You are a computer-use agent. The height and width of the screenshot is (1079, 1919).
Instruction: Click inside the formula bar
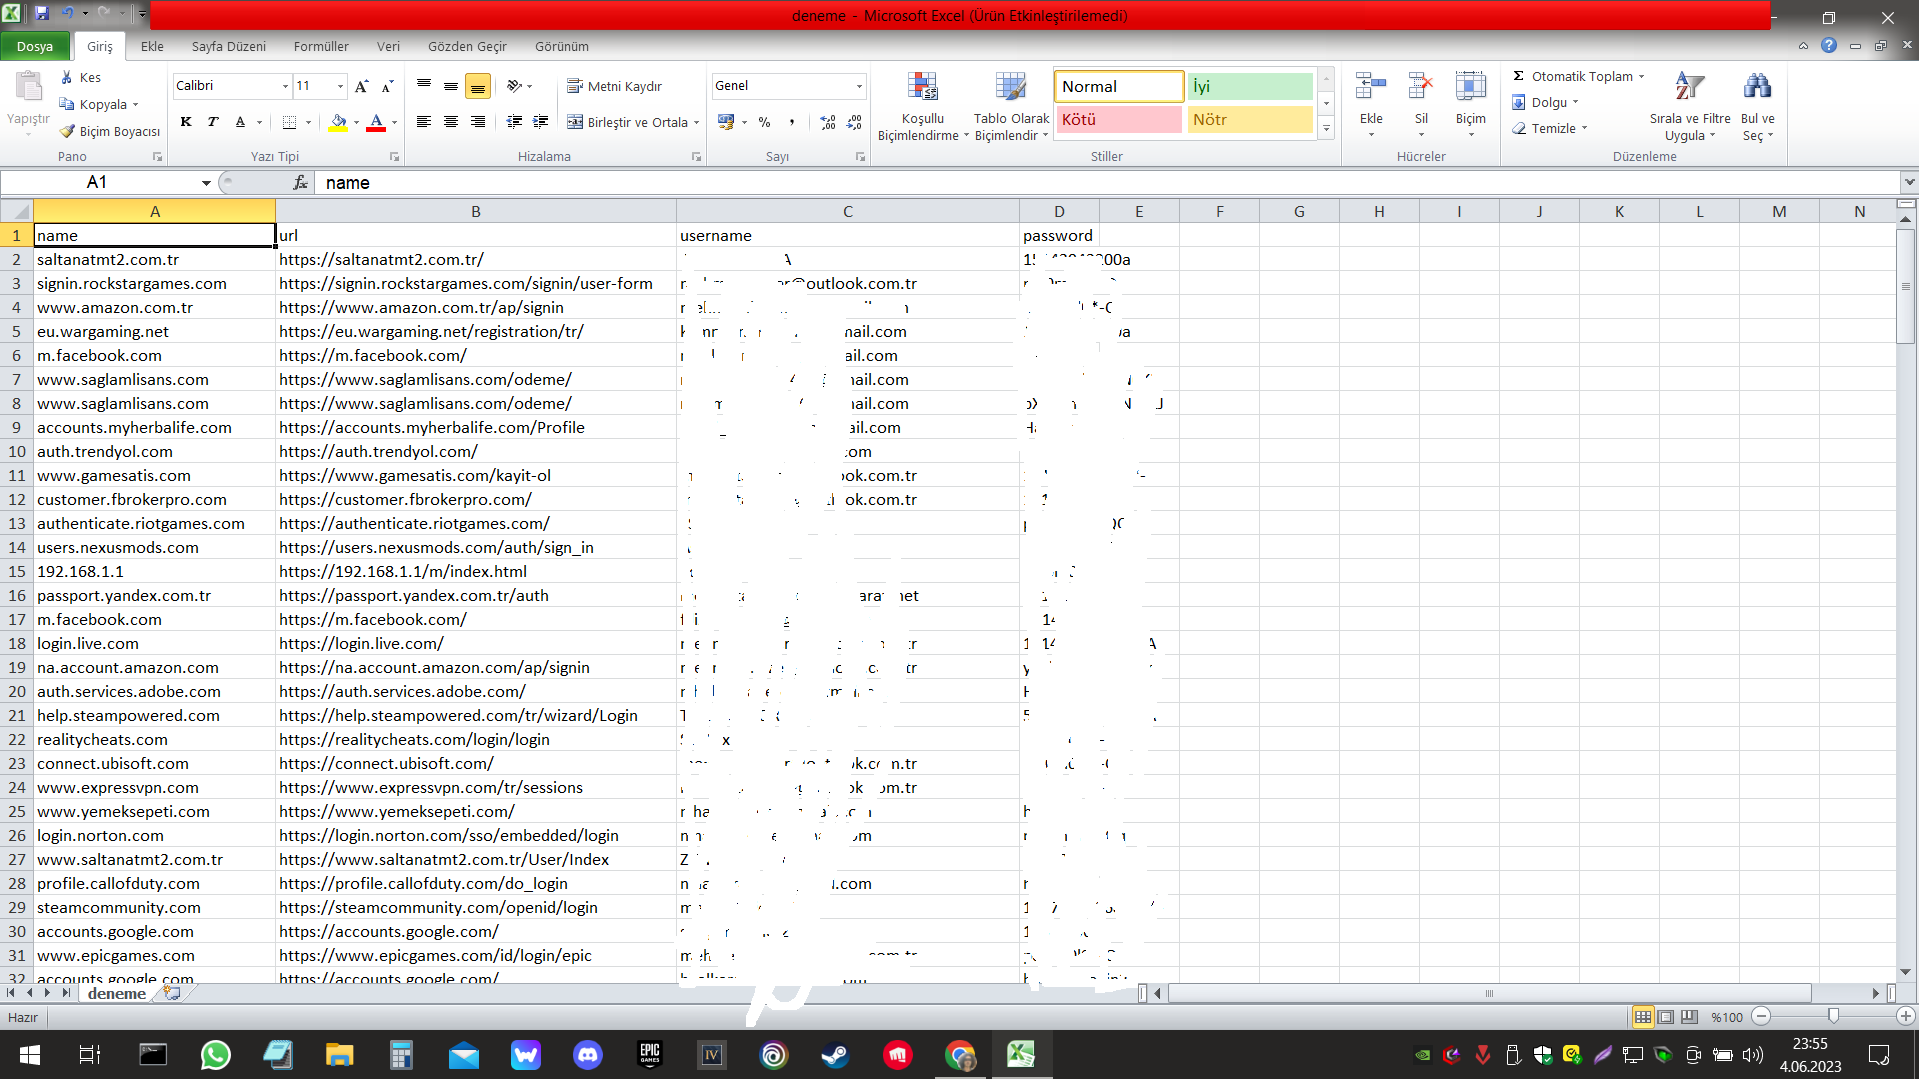pyautogui.click(x=1105, y=182)
